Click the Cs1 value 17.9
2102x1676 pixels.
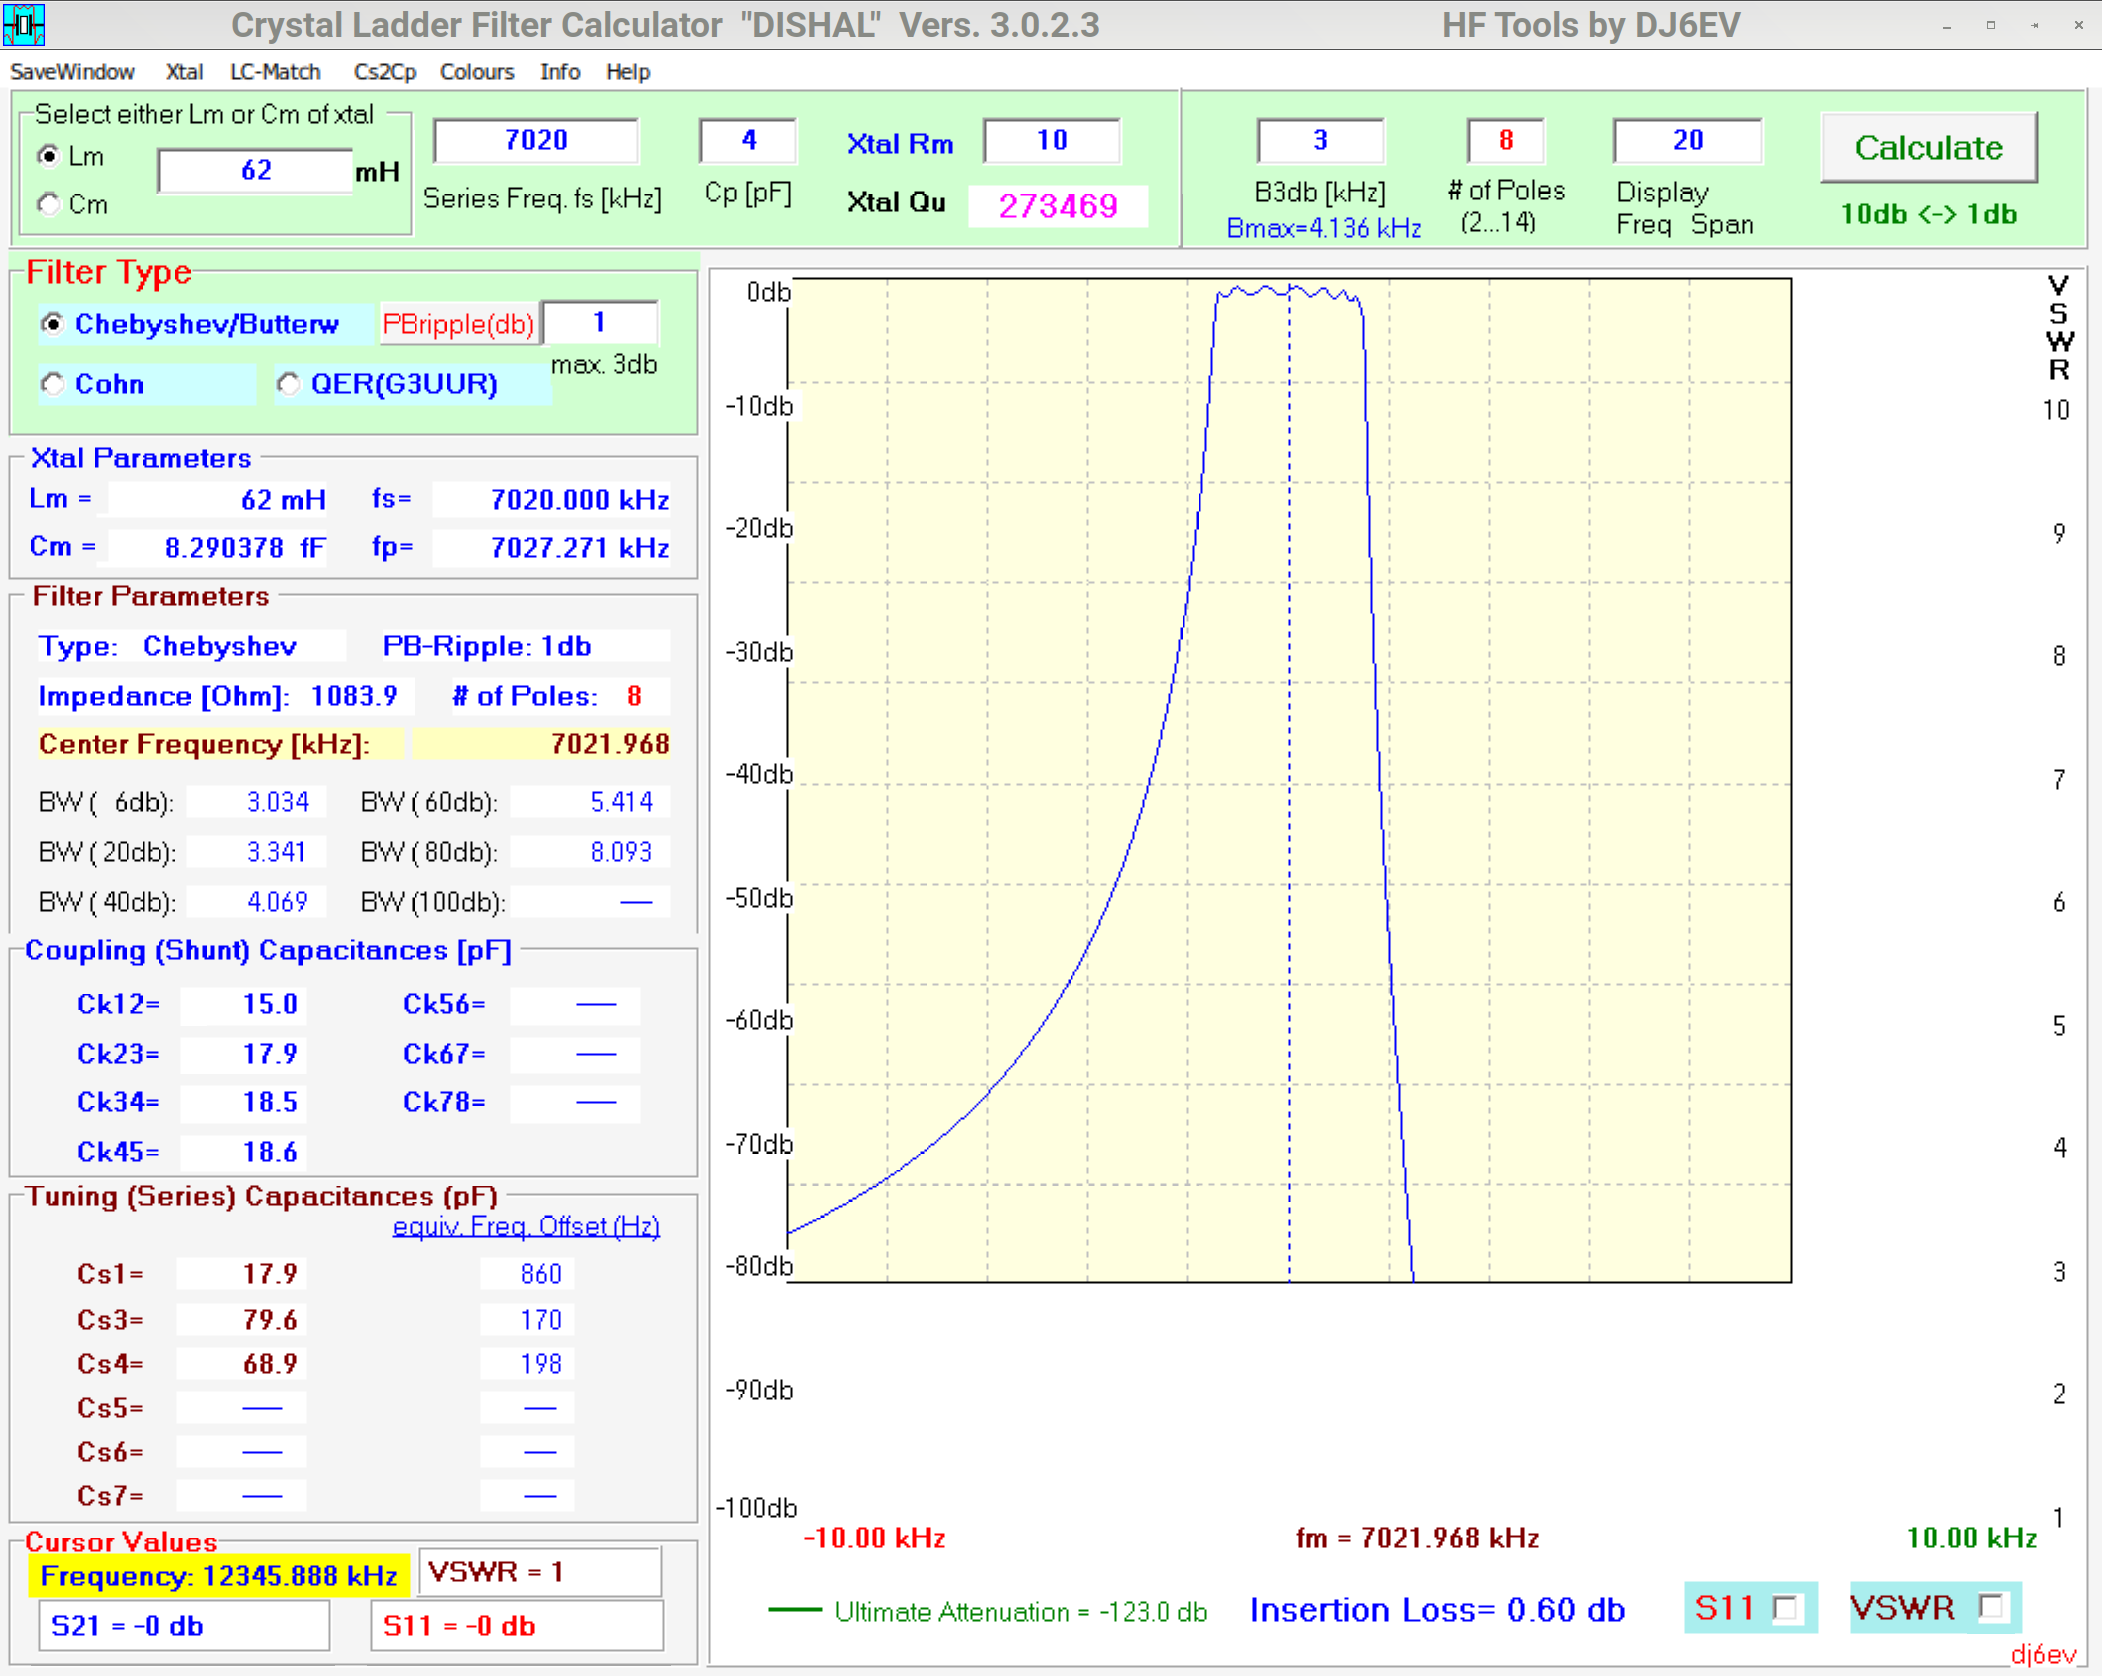coord(241,1274)
